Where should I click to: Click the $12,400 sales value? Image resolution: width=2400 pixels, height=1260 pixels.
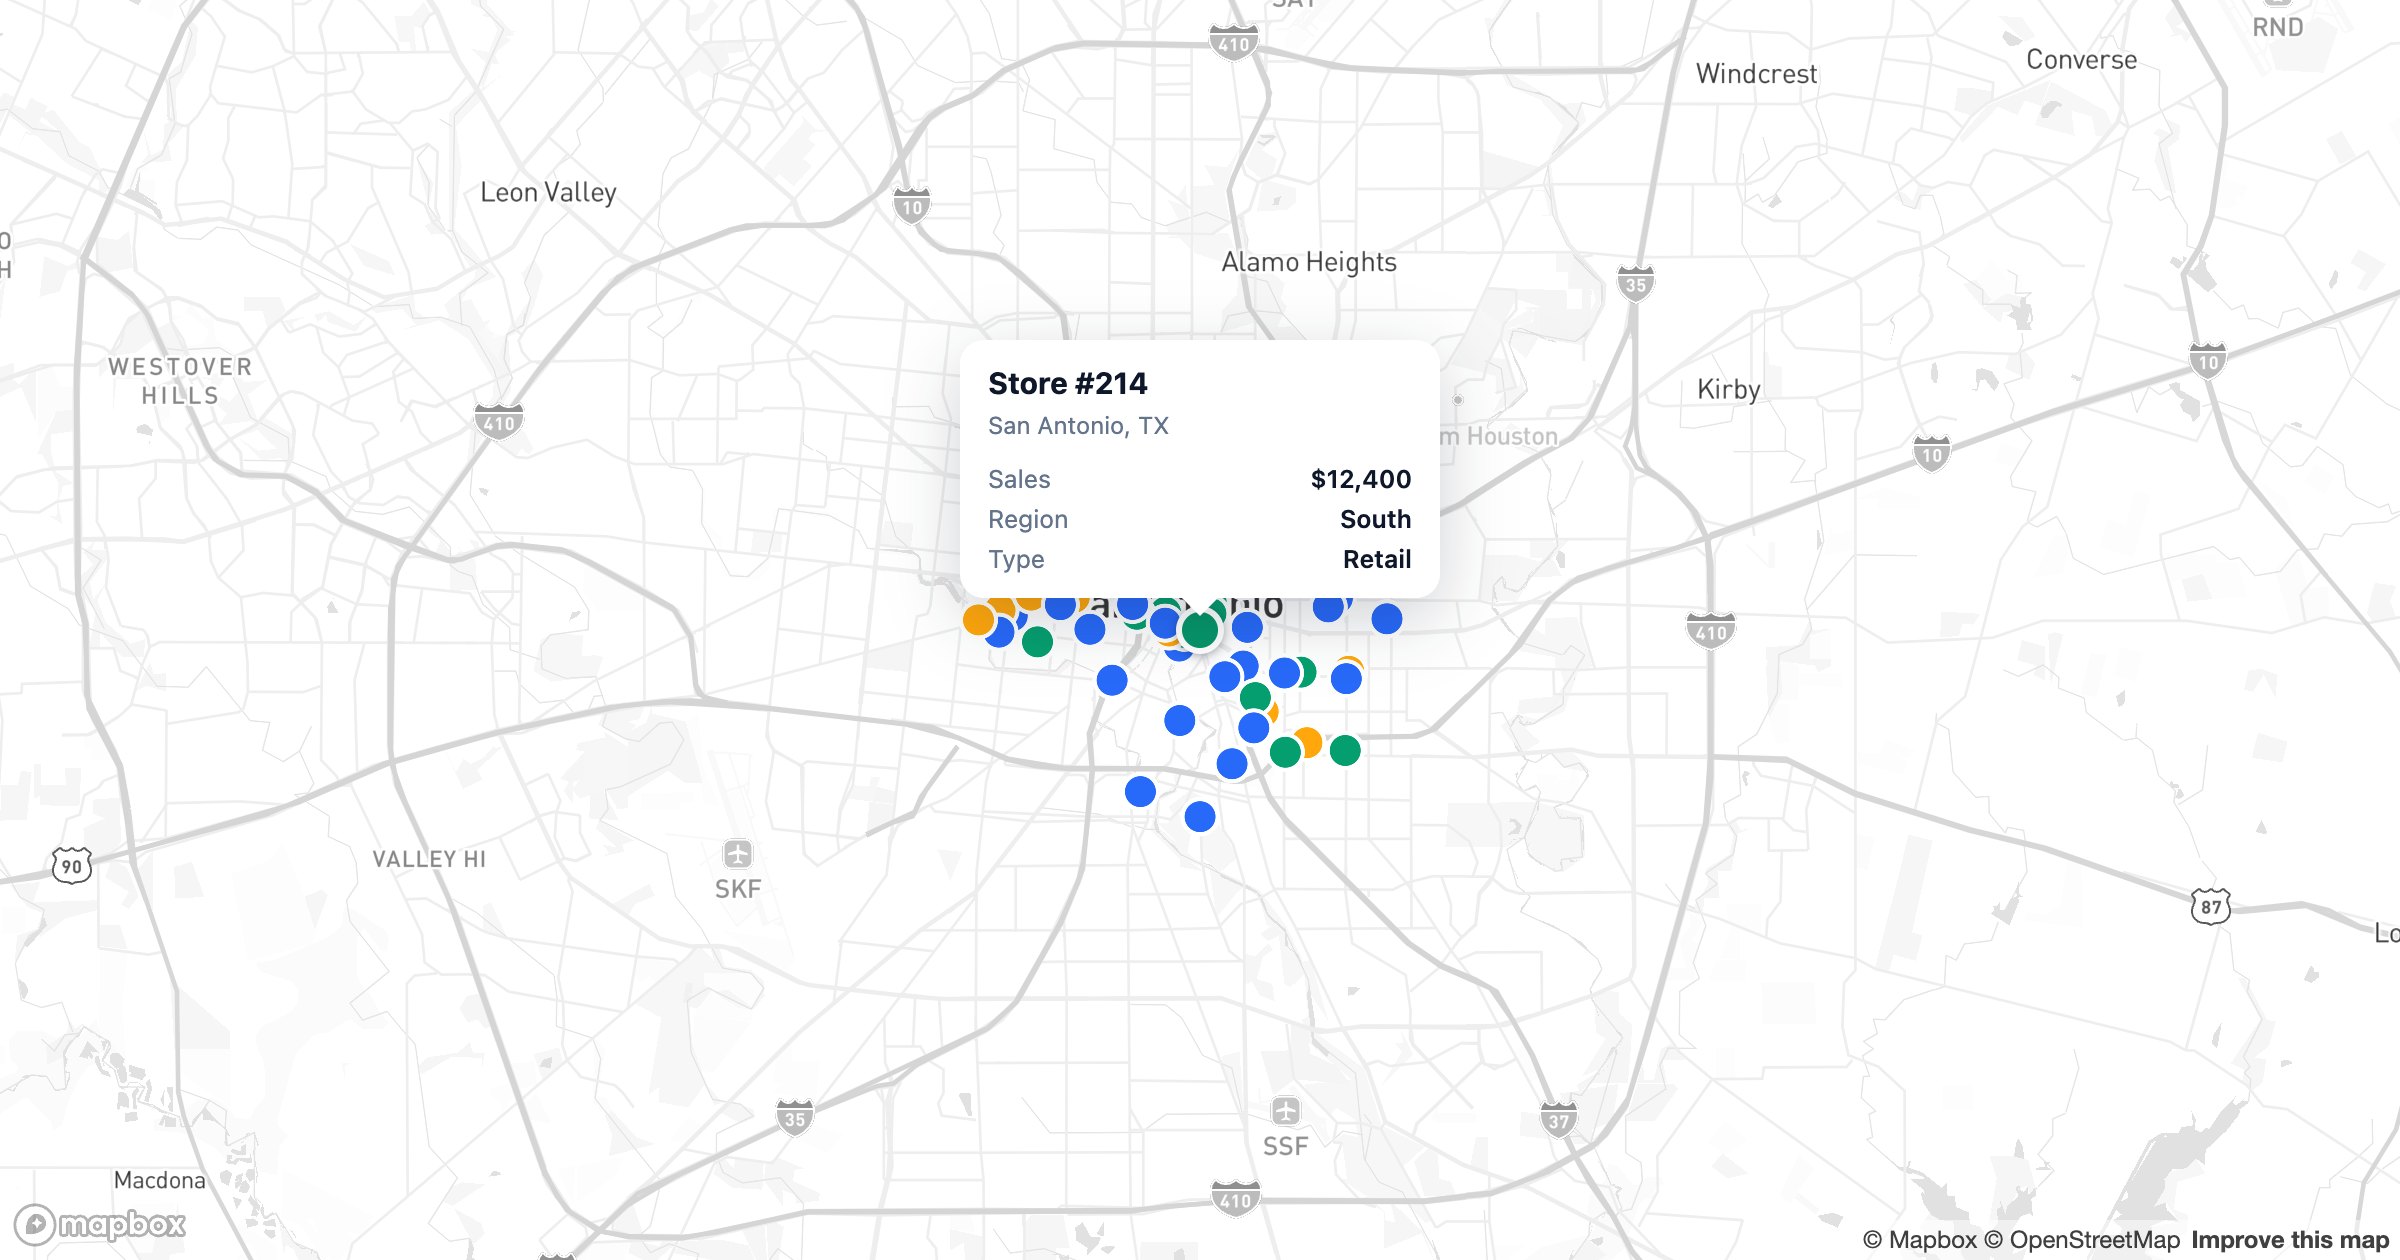click(1361, 479)
